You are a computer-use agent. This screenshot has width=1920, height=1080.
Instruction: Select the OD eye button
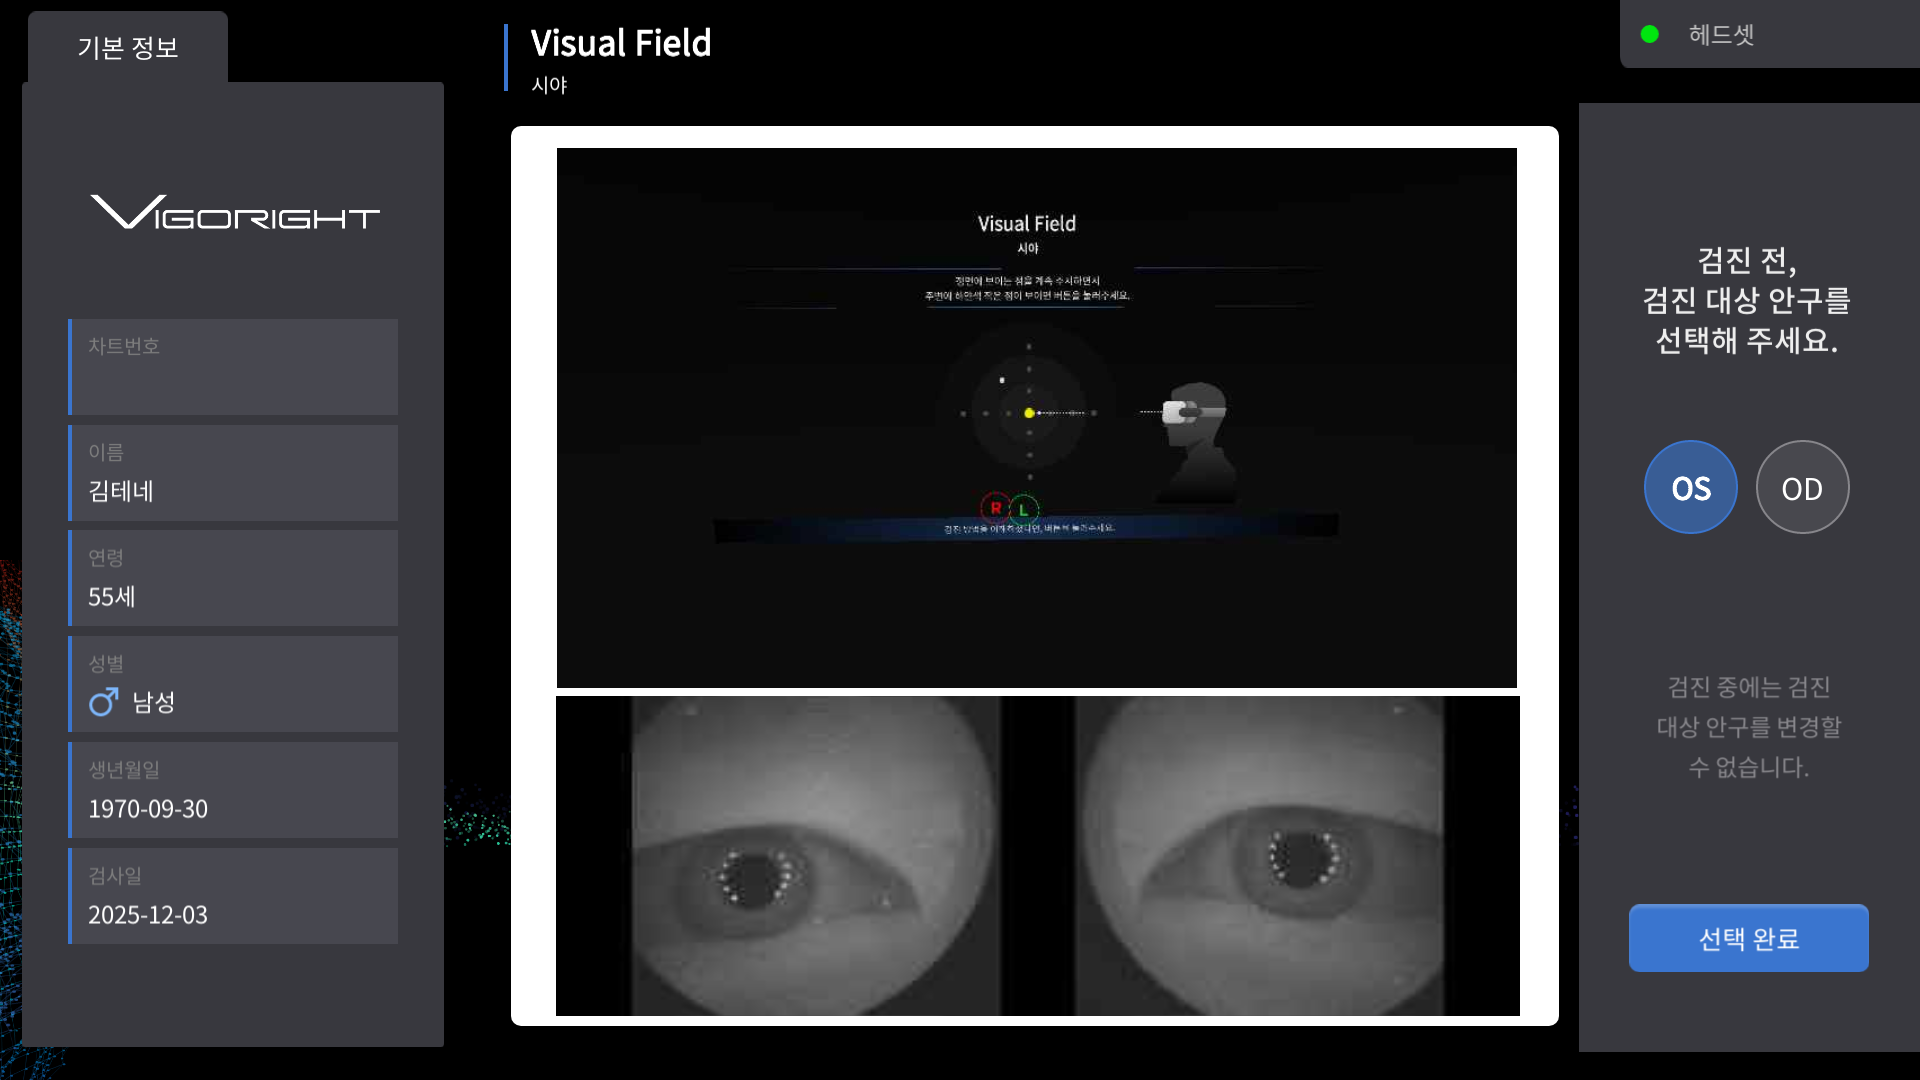(x=1802, y=488)
